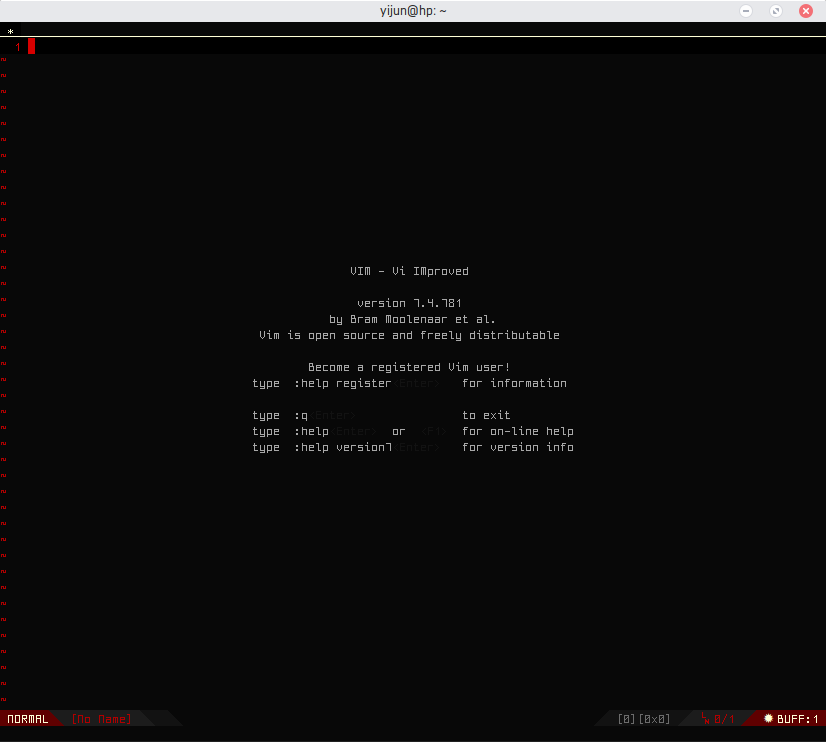This screenshot has width=826, height=742.
Task: Click the 'version 7.4.781' text
Action: [409, 303]
